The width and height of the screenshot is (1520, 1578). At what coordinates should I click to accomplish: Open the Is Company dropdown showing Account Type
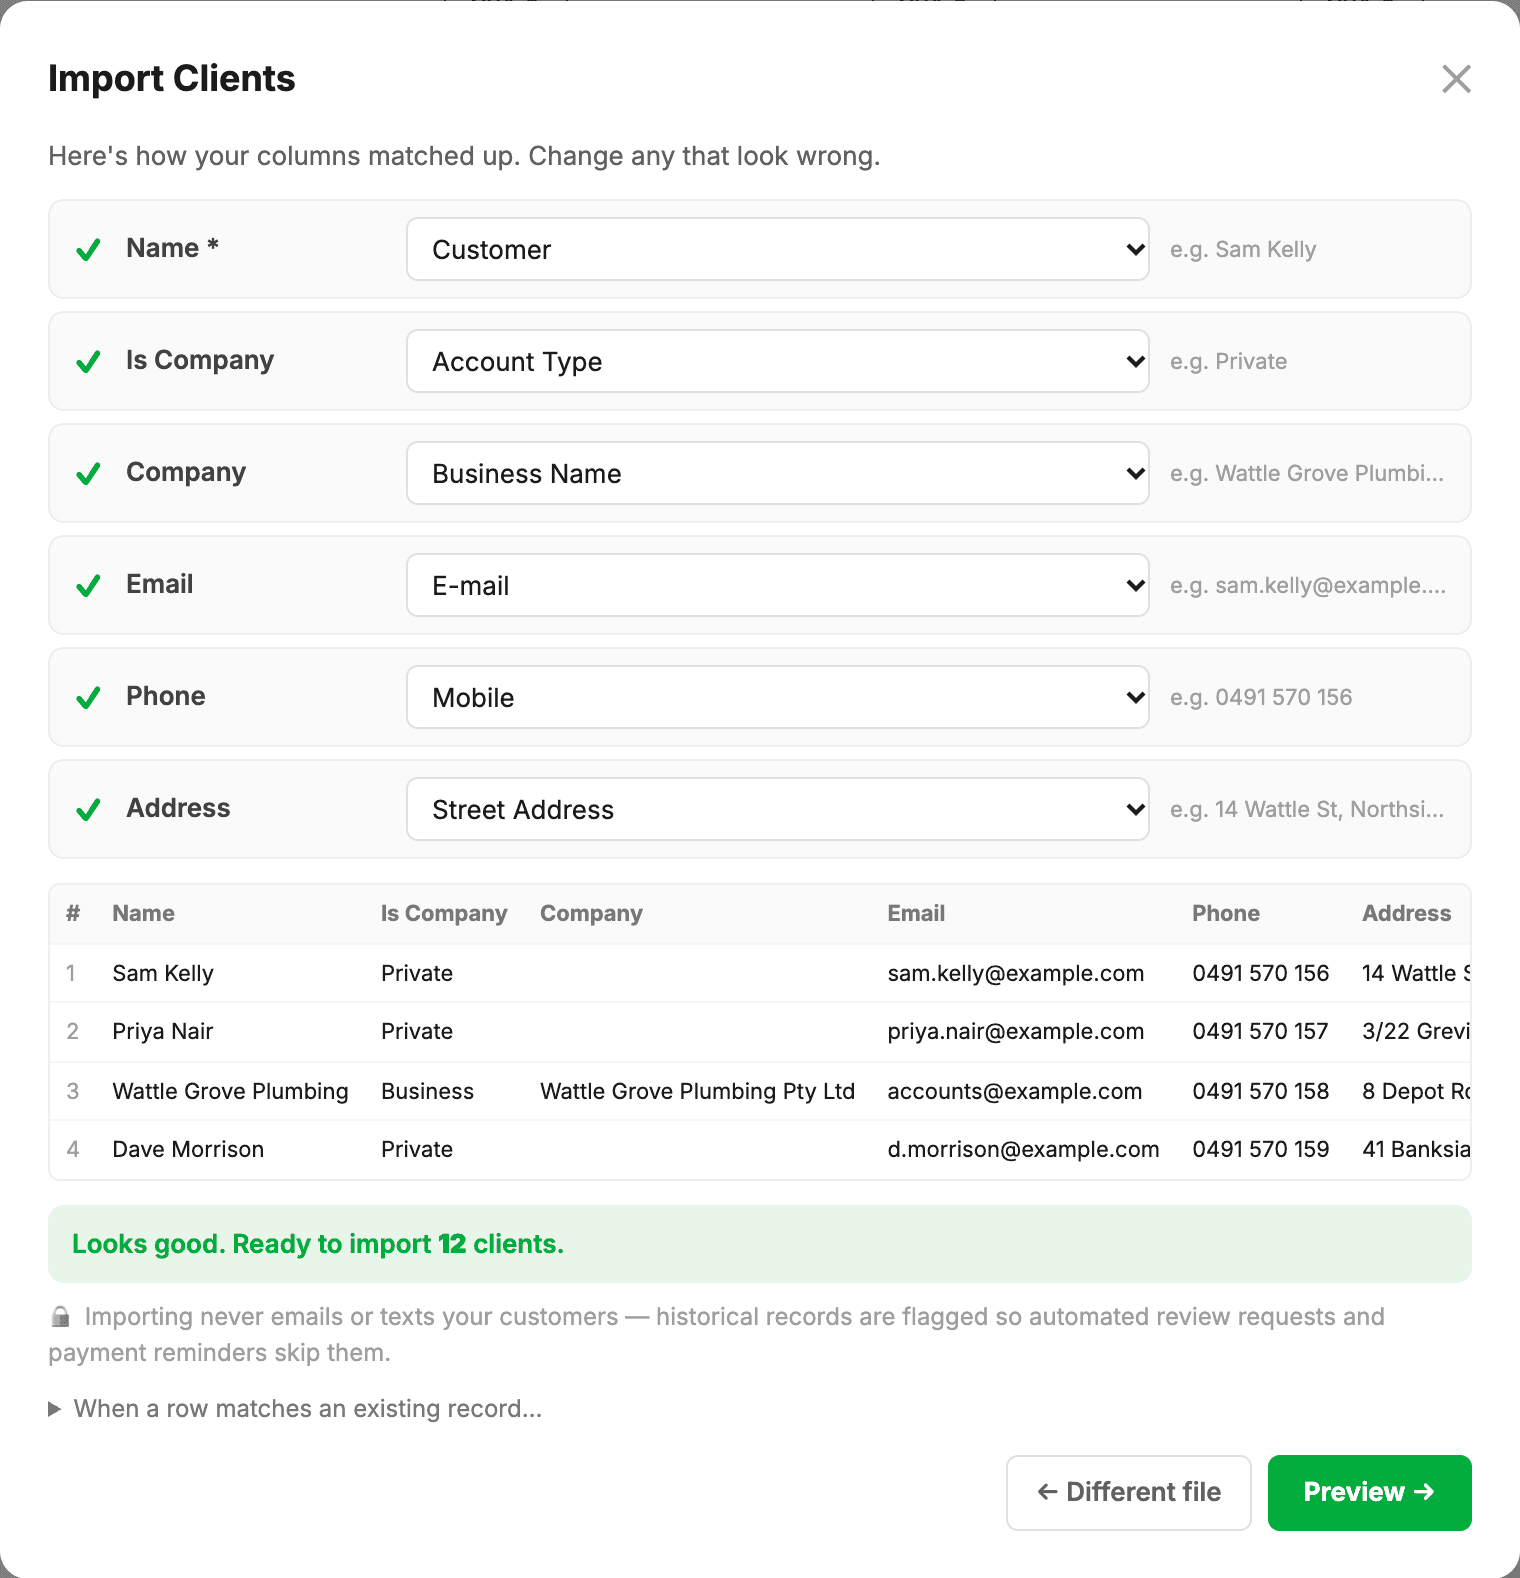[x=778, y=361]
